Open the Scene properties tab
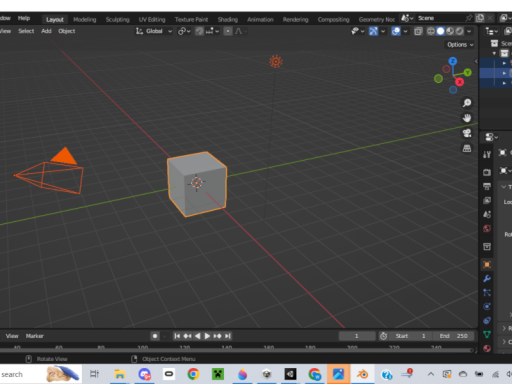512x384 pixels. point(487,214)
